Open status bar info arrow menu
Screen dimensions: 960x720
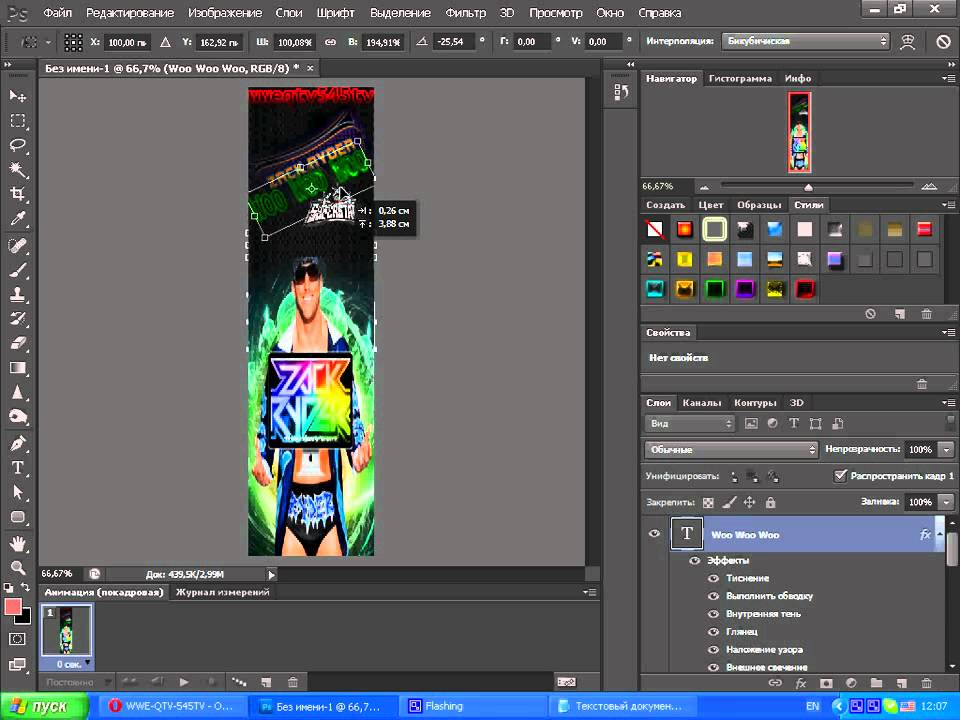tap(271, 574)
